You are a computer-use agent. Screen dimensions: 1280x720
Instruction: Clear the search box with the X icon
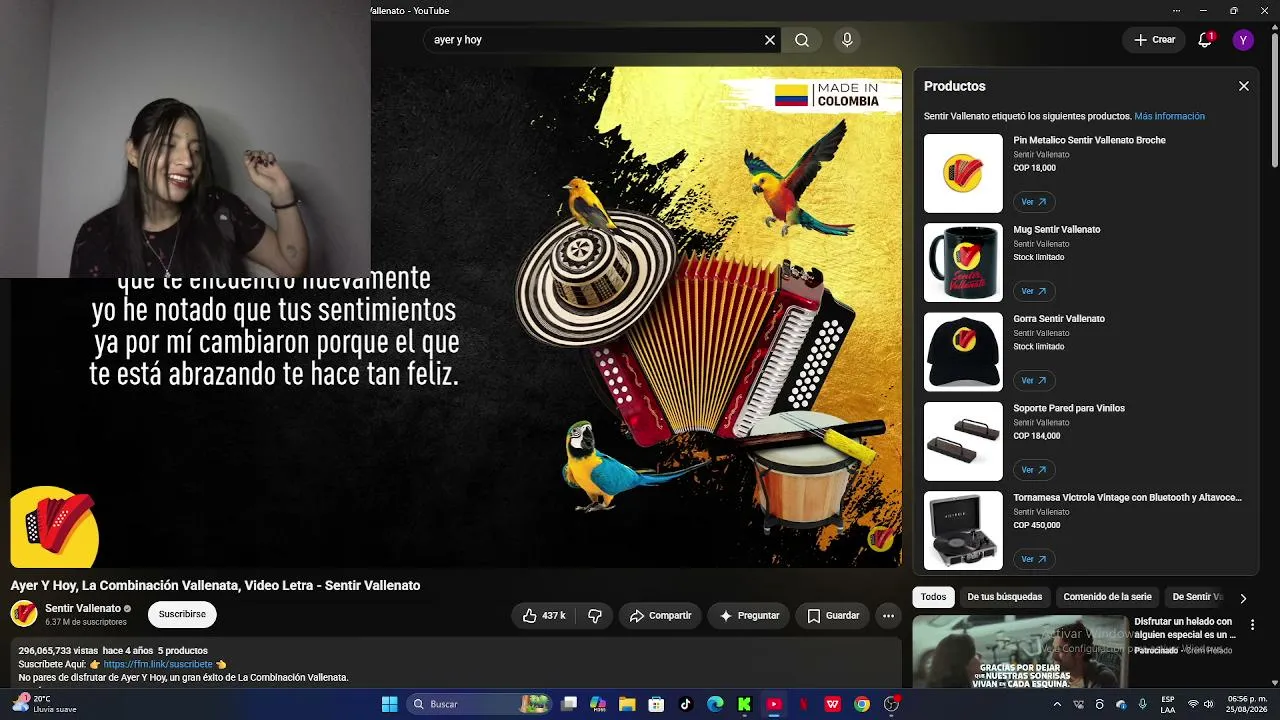pos(770,40)
